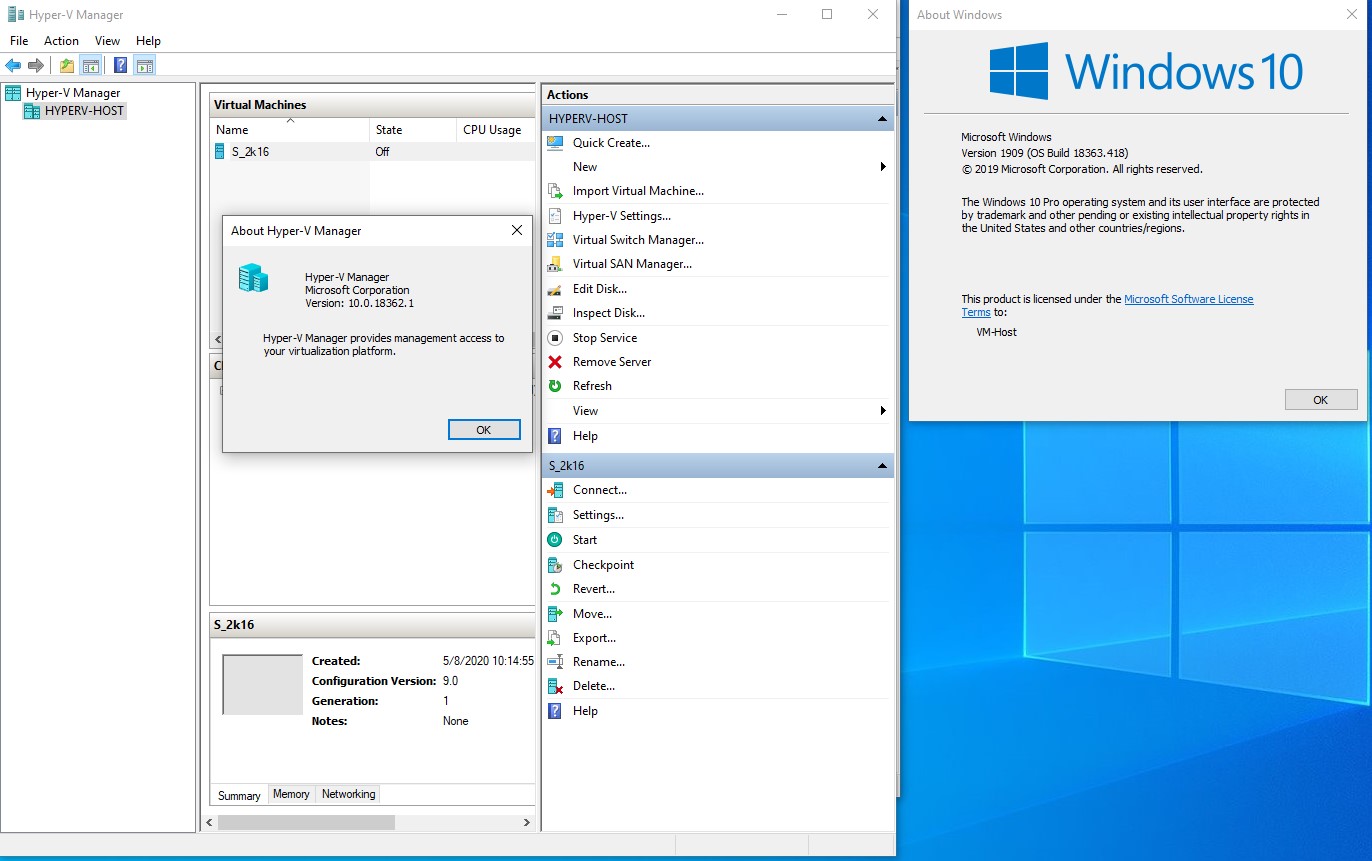This screenshot has height=861, width=1372.
Task: Click the Quick Create action
Action: pos(611,143)
